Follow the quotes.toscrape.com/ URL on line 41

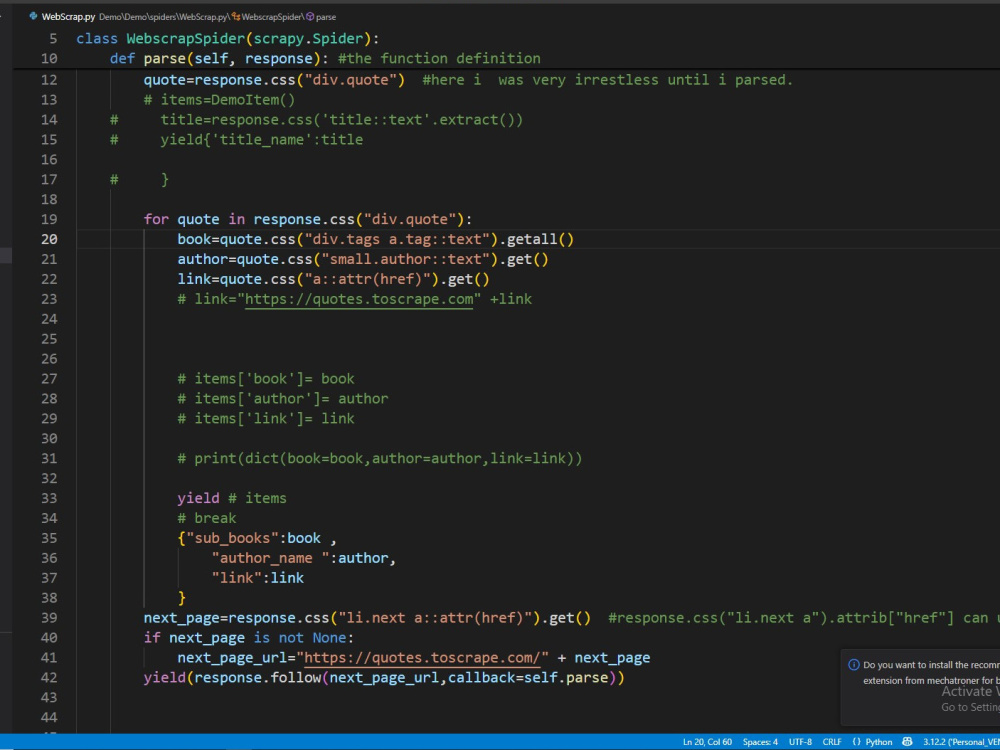pyautogui.click(x=423, y=658)
